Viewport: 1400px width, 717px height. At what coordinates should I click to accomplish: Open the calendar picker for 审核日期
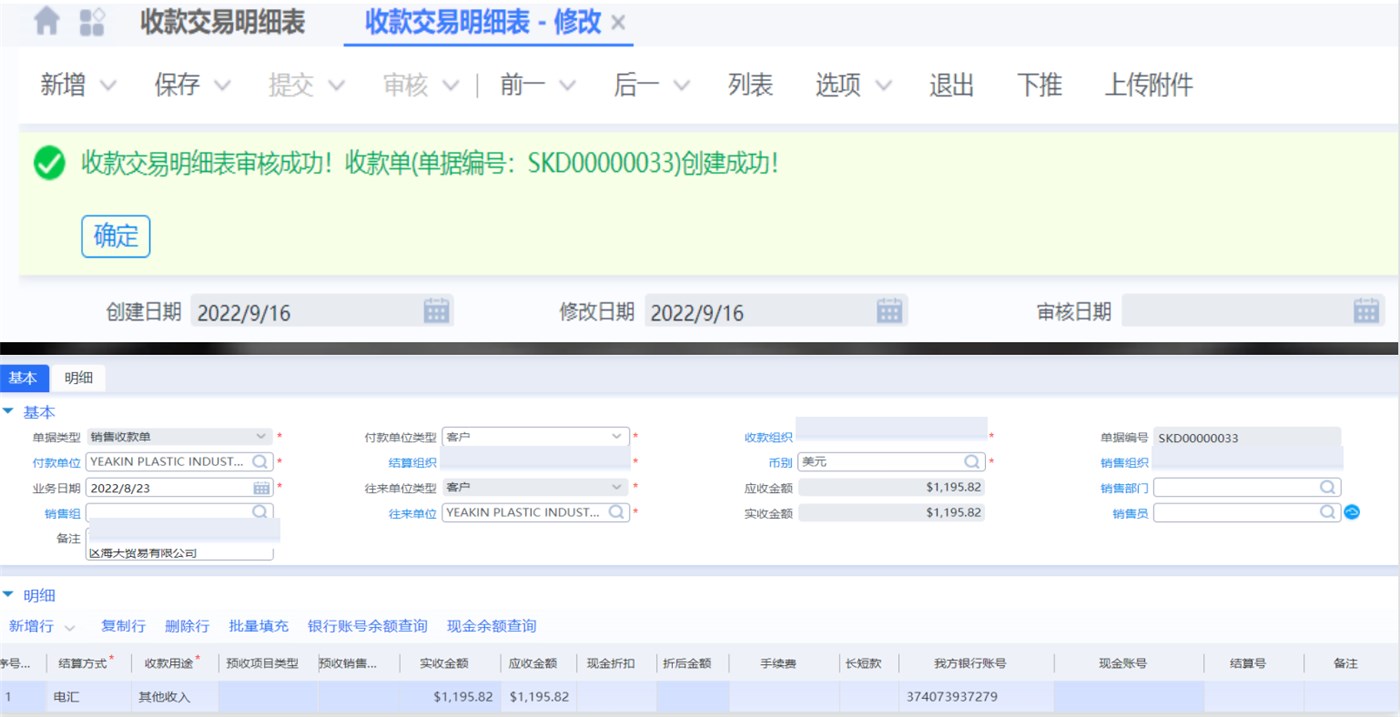click(x=1366, y=311)
